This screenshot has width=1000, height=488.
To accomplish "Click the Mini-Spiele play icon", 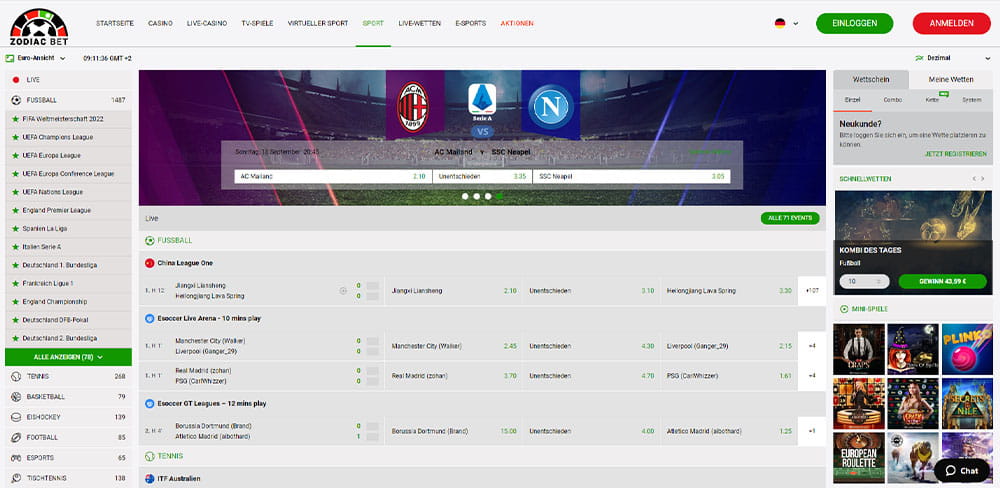I will click(844, 309).
